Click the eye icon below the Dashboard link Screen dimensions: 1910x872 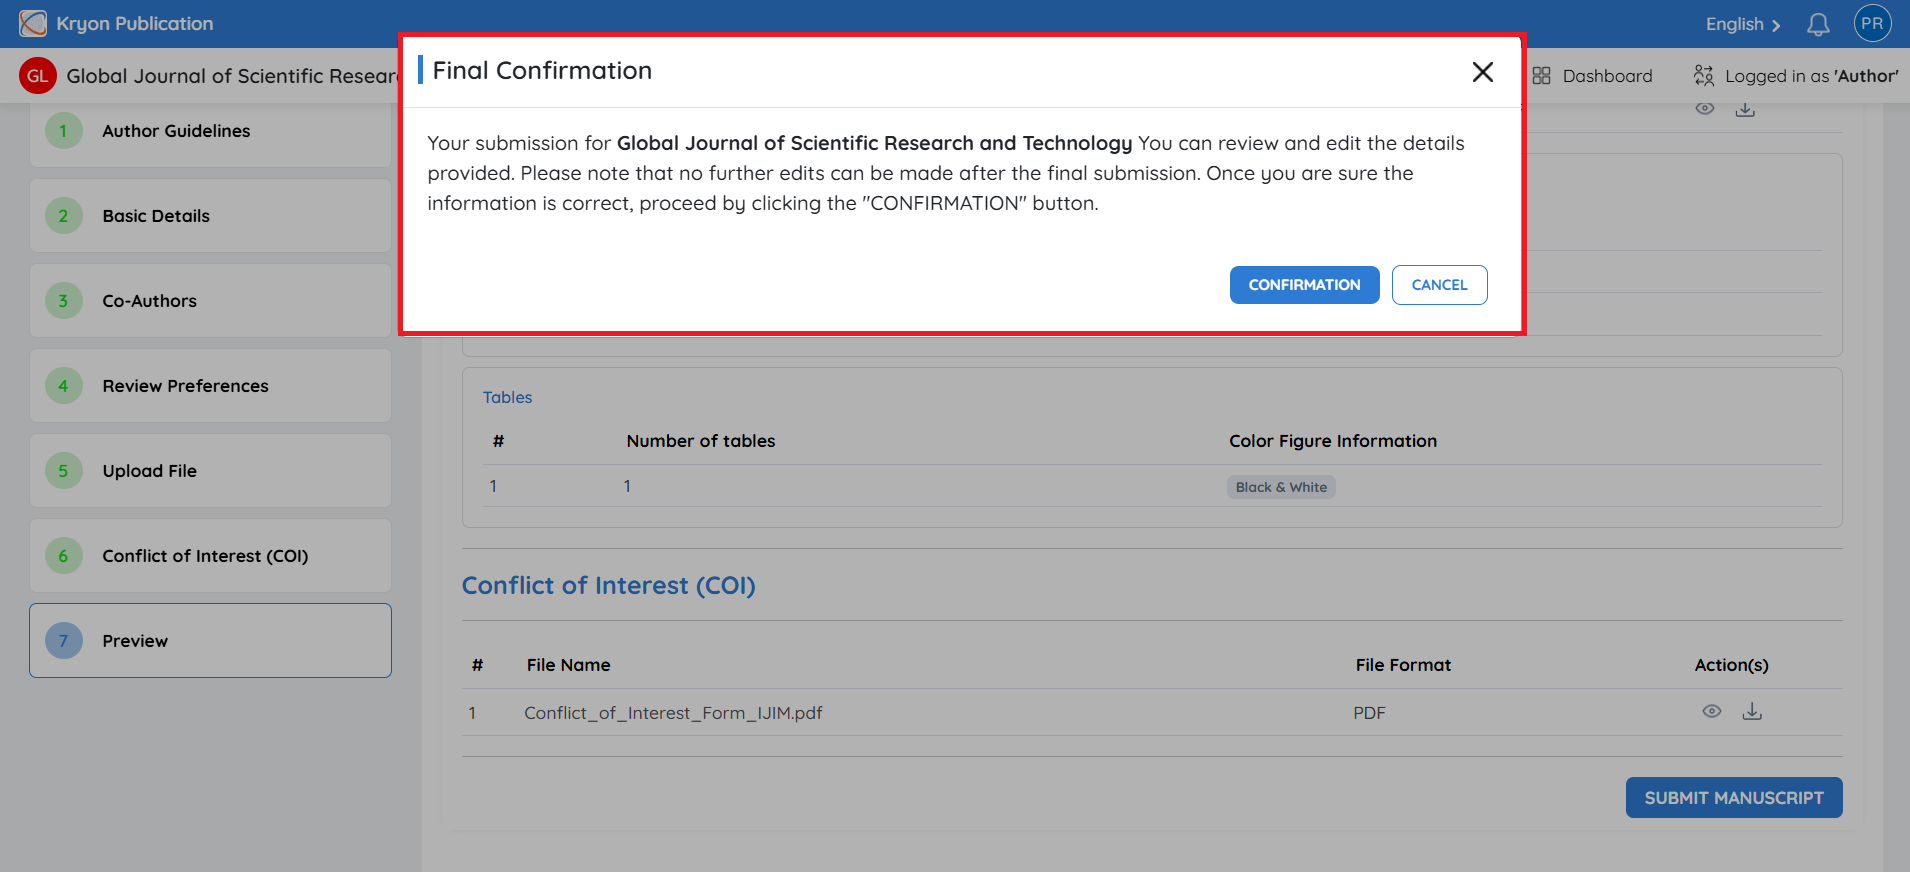pyautogui.click(x=1705, y=108)
